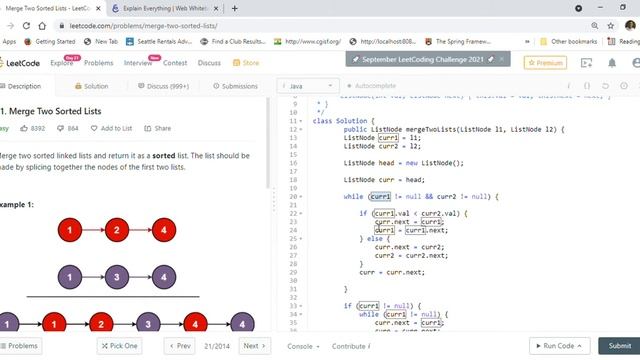Close the September LeetCoding Challenge banner
The height and width of the screenshot is (360, 640).
click(502, 59)
